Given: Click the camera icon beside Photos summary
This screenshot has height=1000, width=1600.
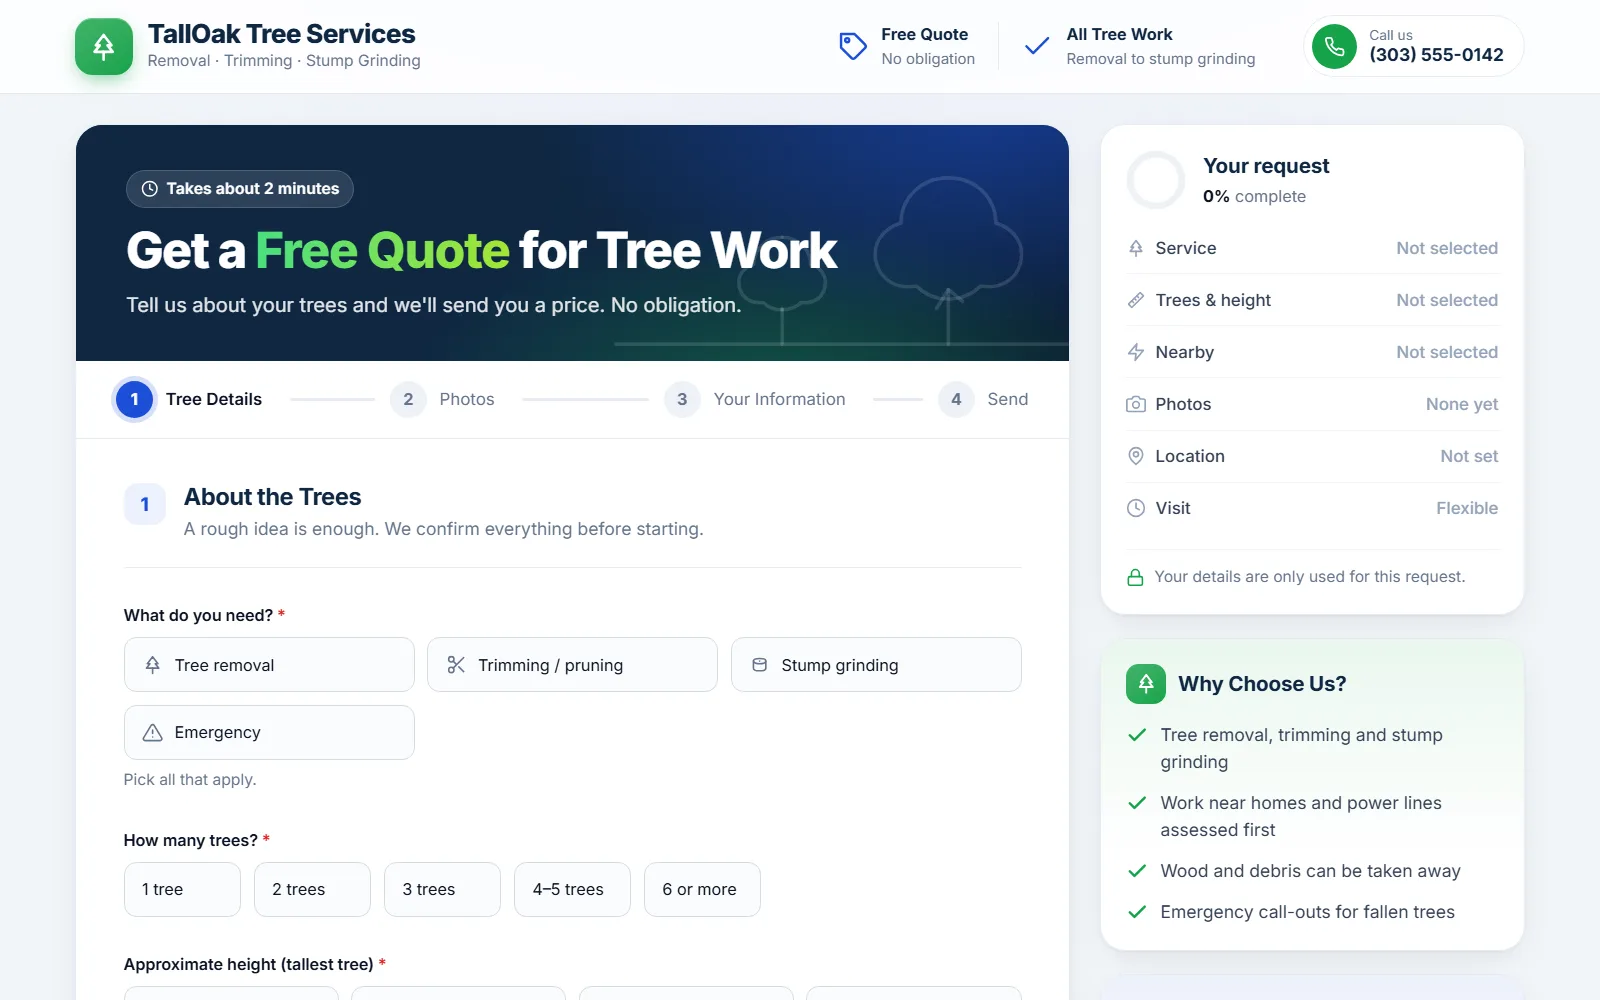Looking at the screenshot, I should [1136, 404].
